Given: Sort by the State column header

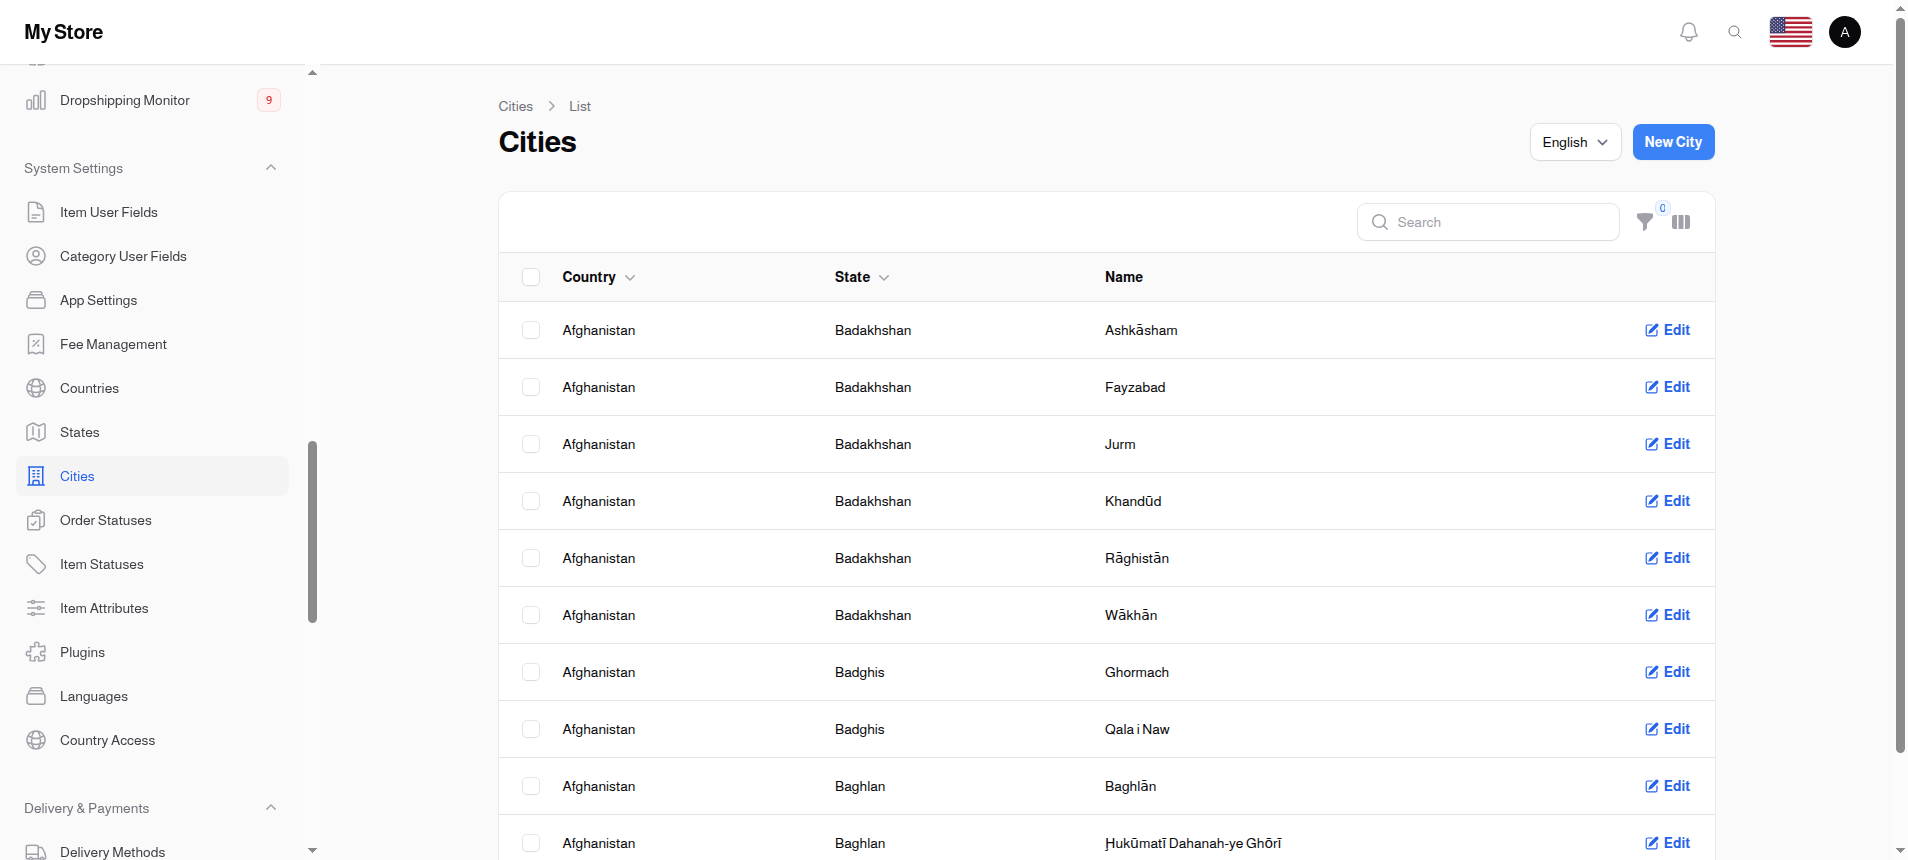Looking at the screenshot, I should (x=862, y=277).
